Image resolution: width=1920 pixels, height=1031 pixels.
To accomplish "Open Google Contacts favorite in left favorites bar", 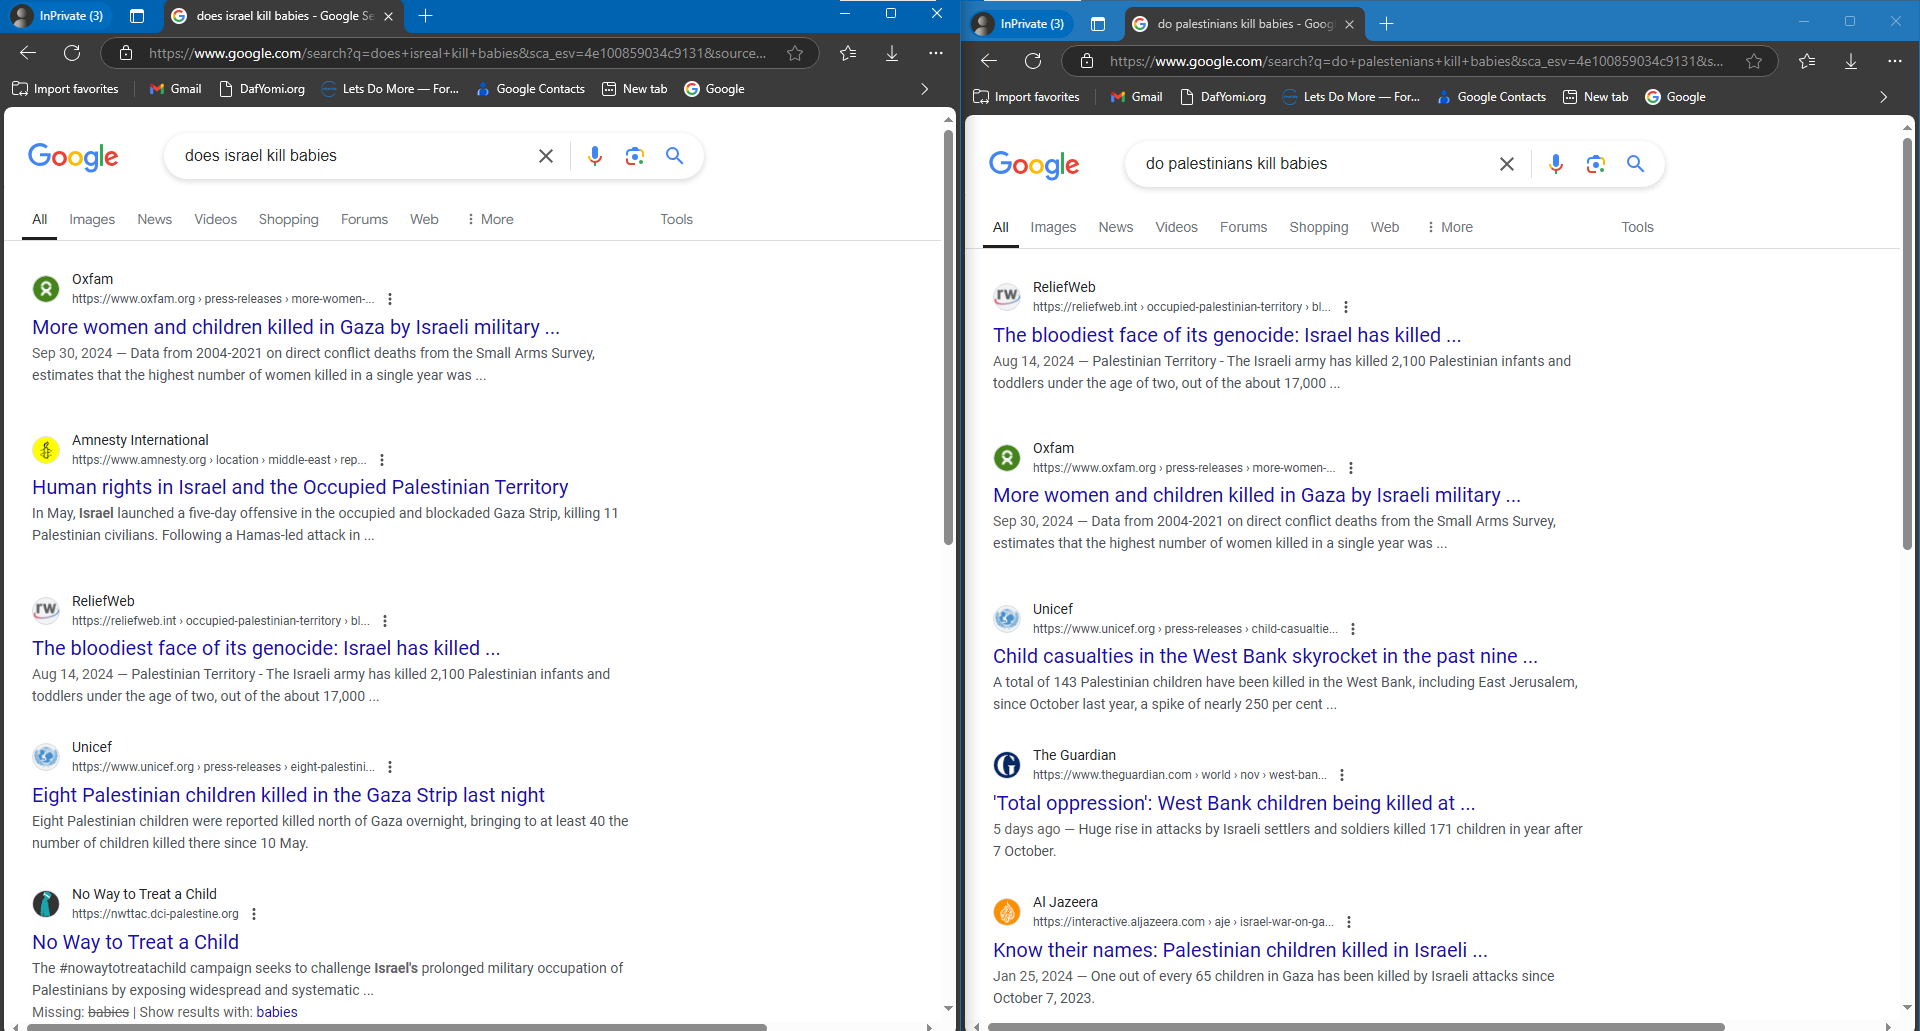I will coord(530,89).
